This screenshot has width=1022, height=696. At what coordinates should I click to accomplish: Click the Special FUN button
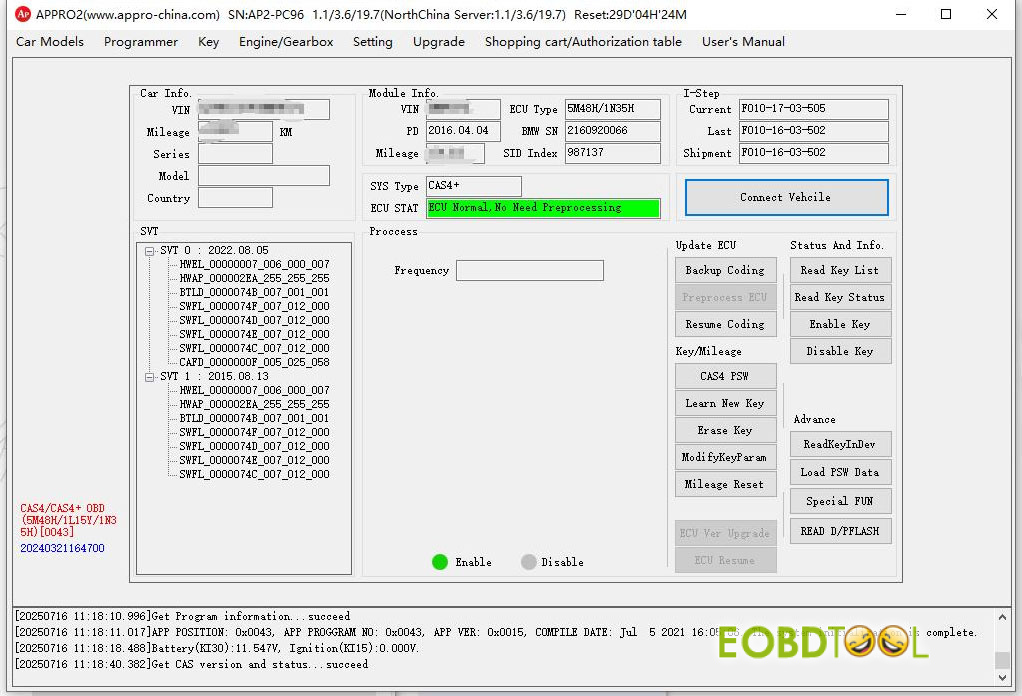pos(840,501)
